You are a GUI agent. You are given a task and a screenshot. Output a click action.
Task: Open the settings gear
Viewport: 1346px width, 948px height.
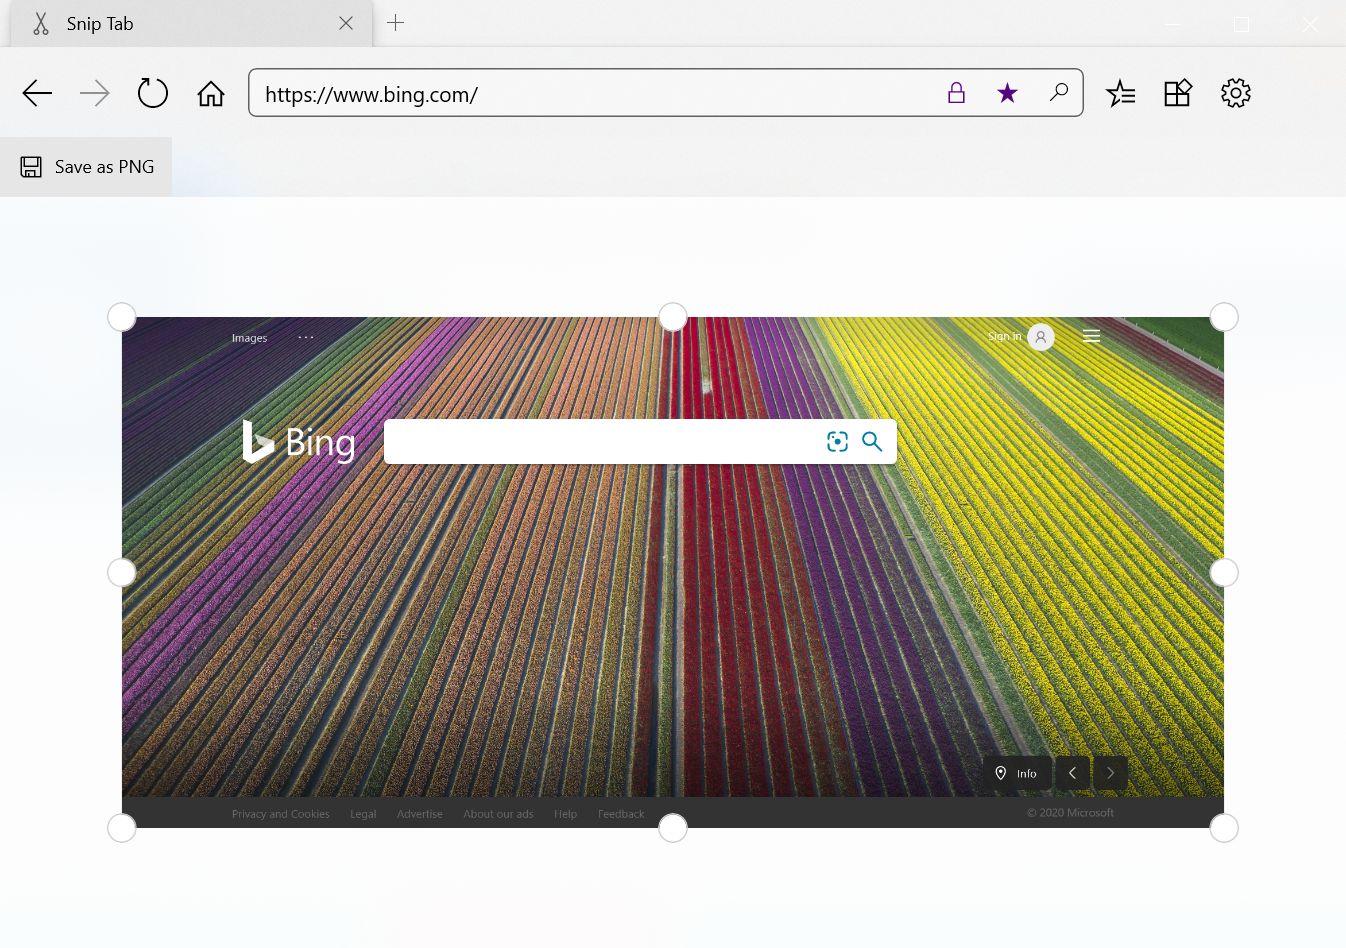(x=1236, y=93)
